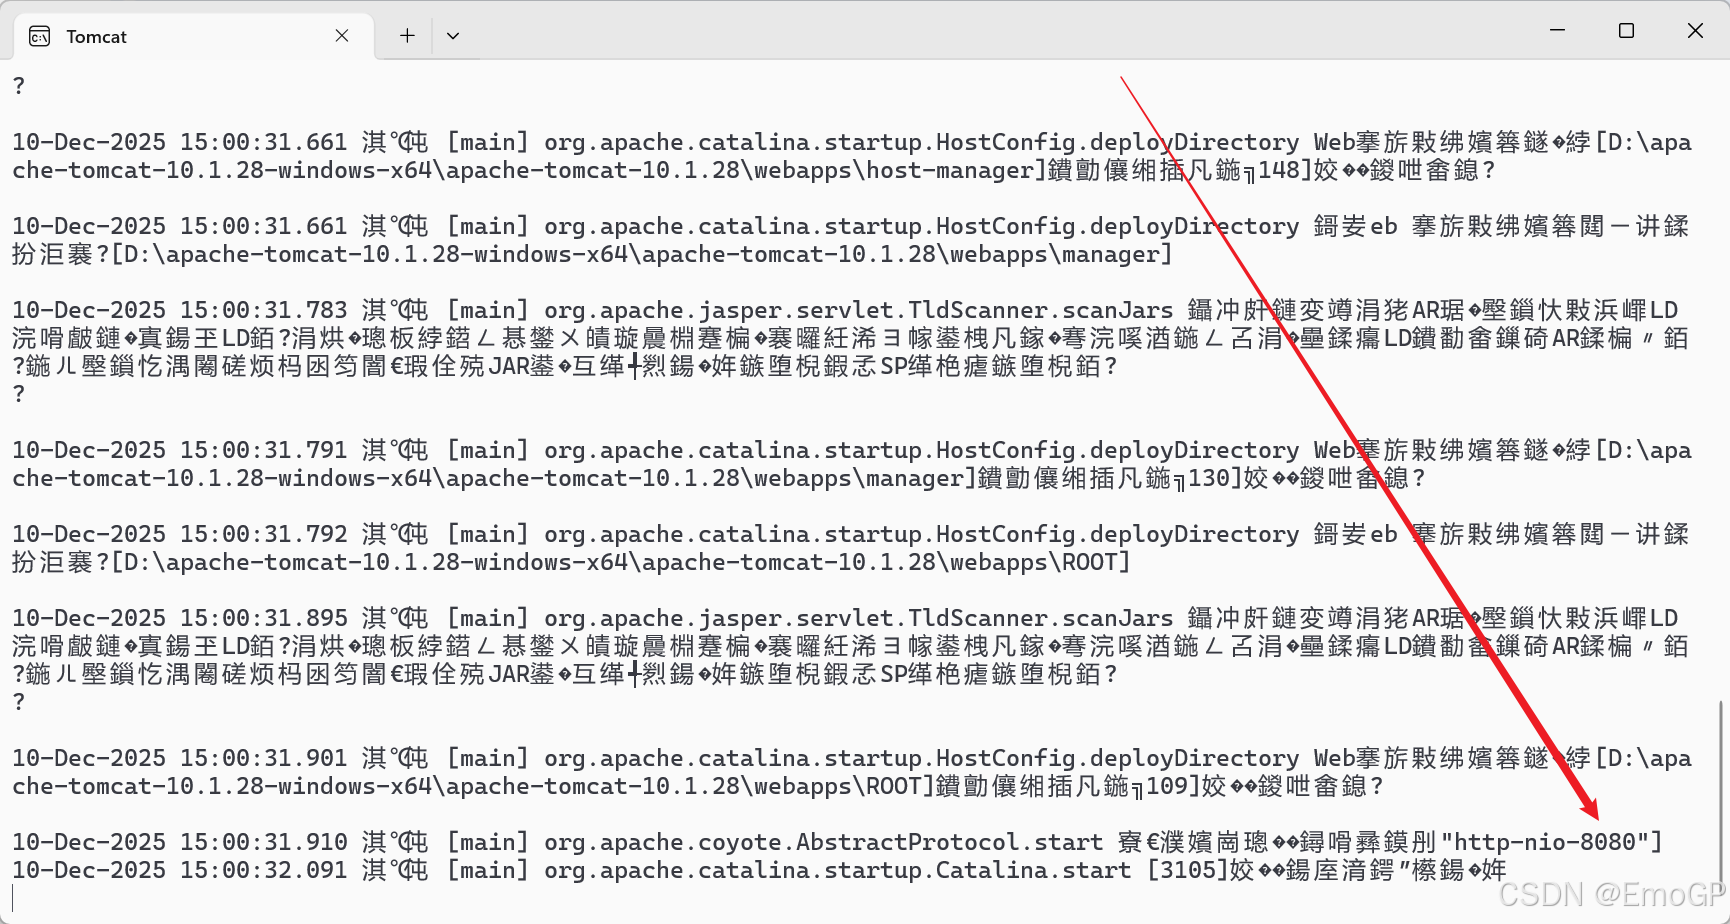
Task: Click the 15:00:31.895 timestamp
Action: tap(263, 618)
